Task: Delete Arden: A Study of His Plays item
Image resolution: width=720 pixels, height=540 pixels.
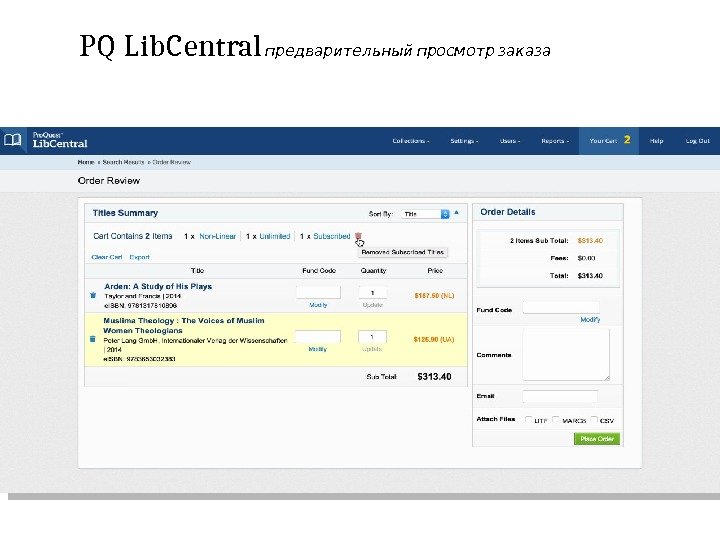Action: tap(93, 295)
